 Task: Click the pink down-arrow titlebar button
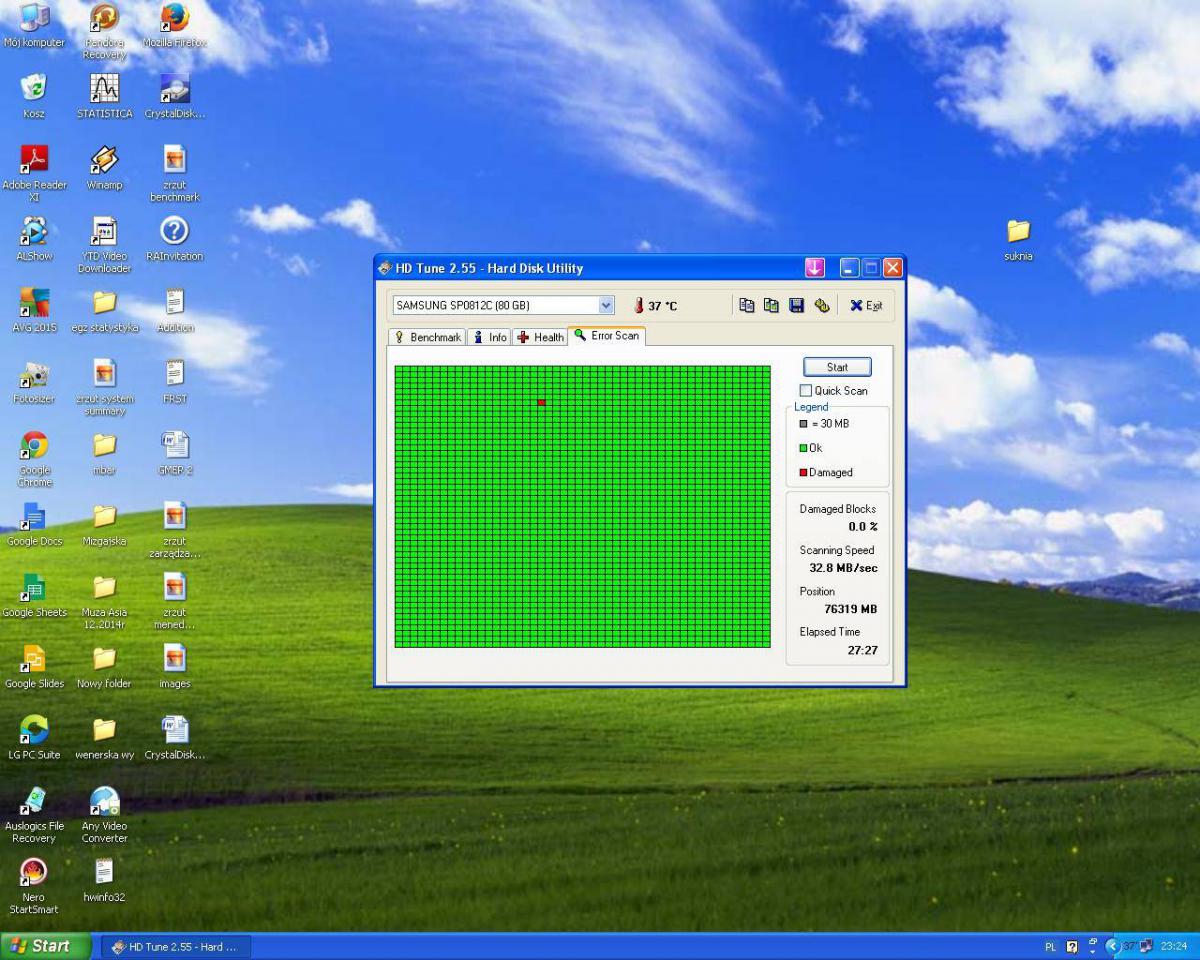[815, 267]
